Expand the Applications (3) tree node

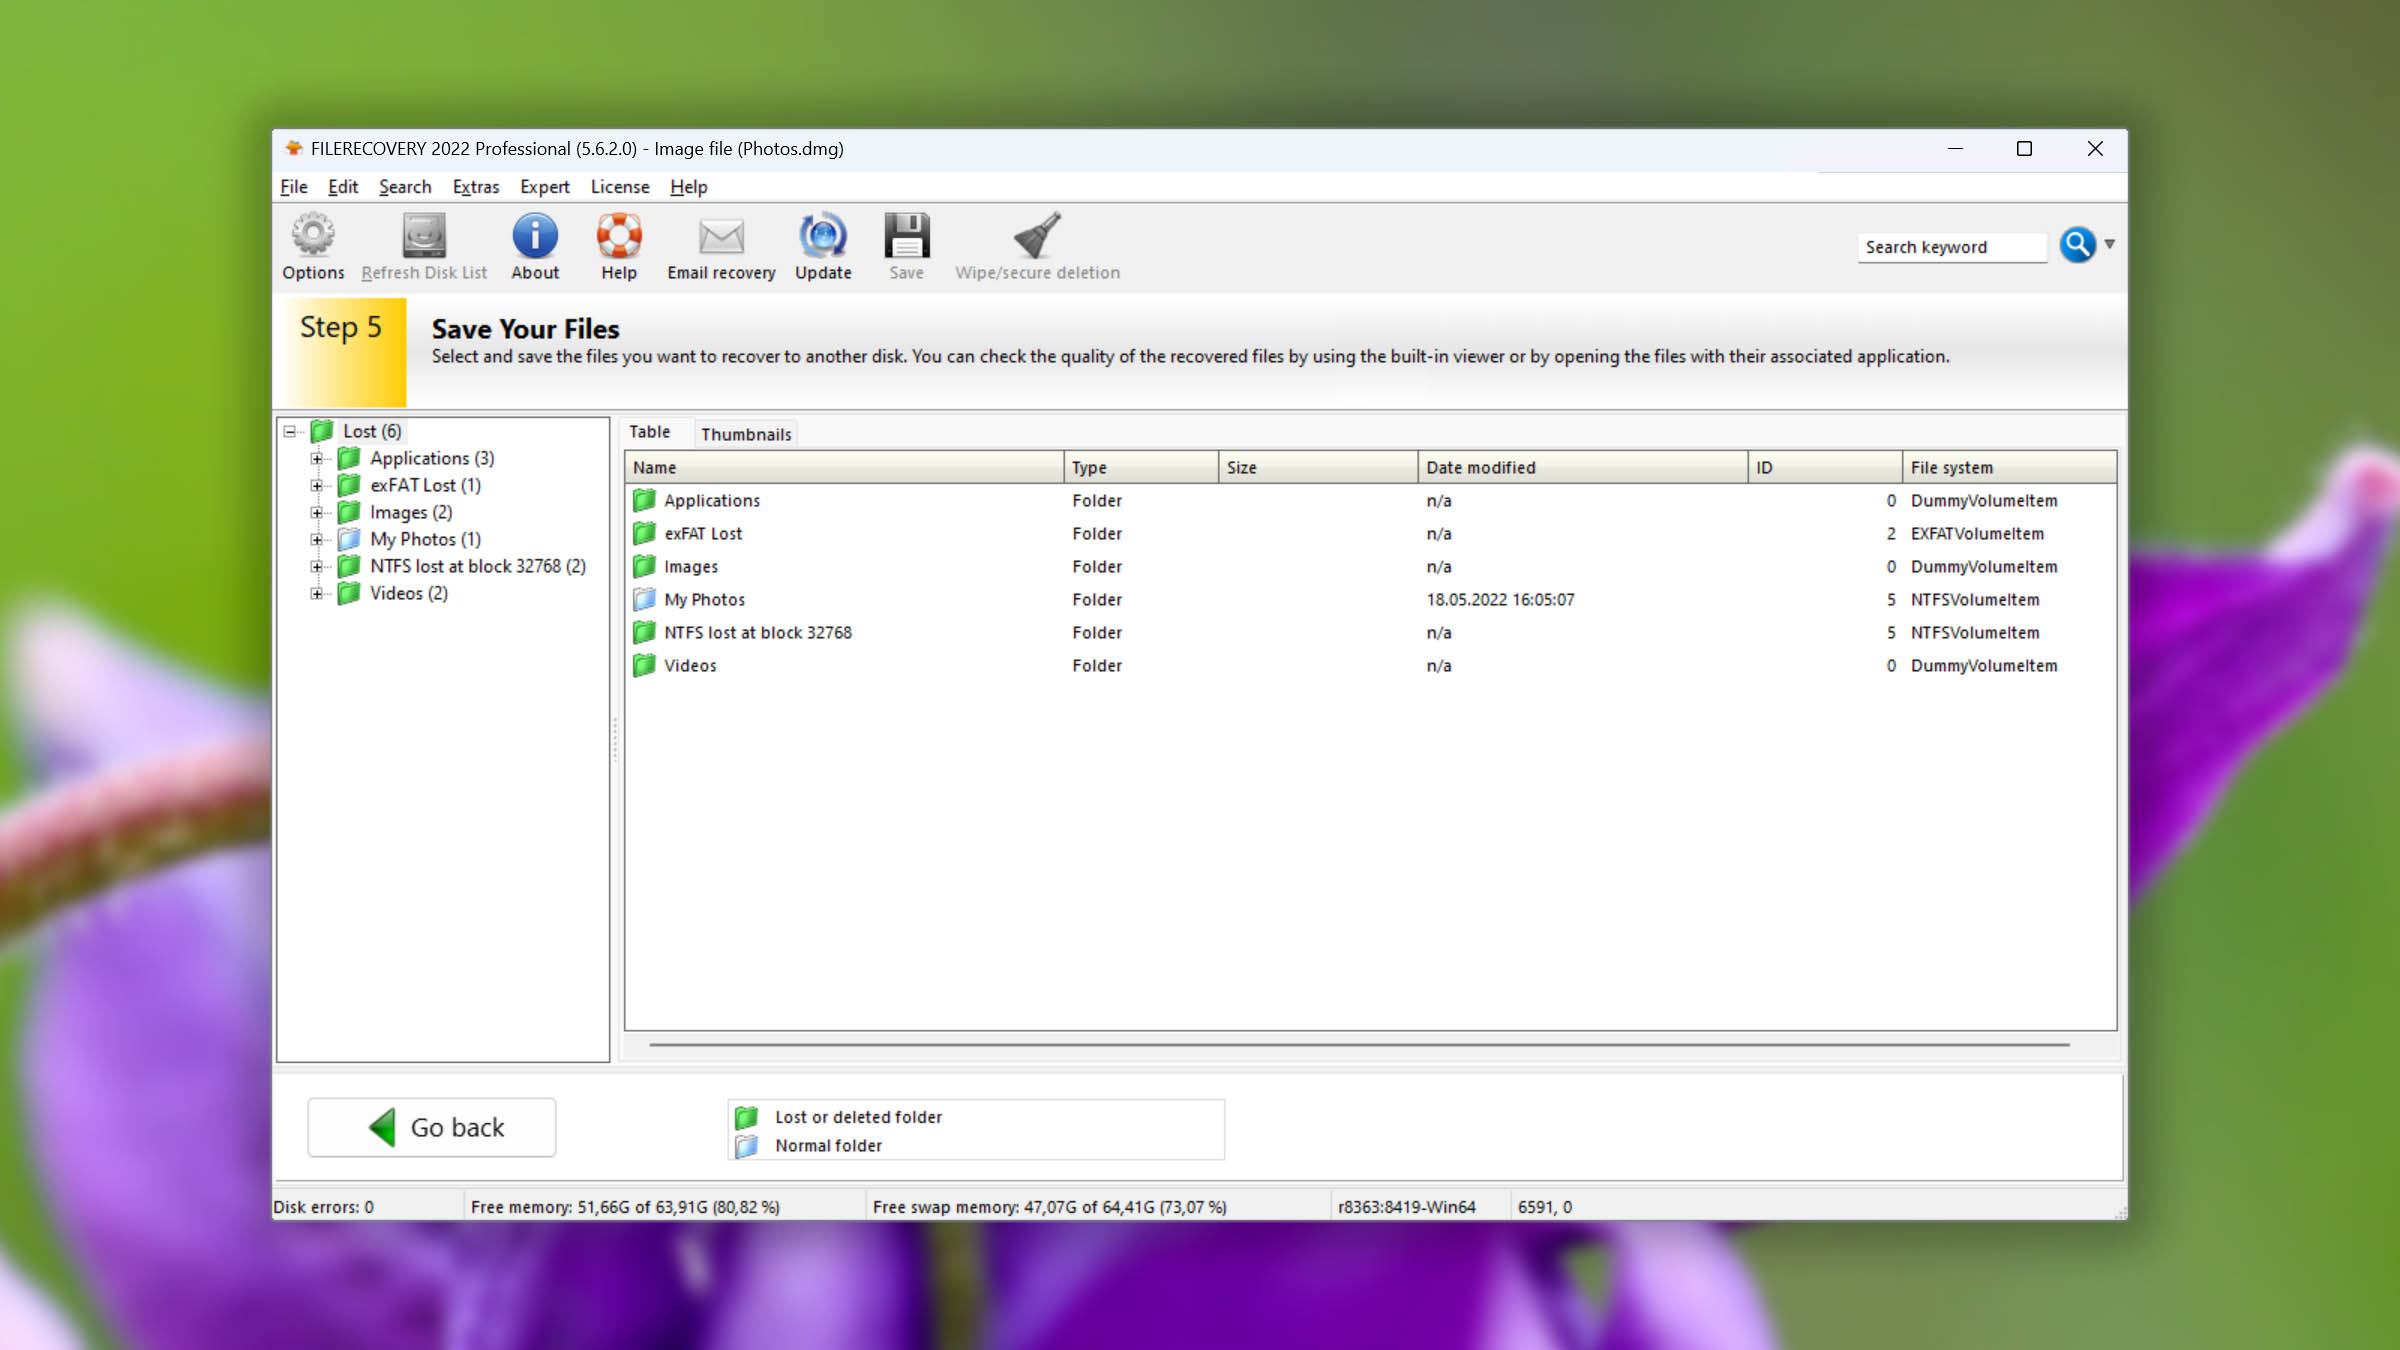(317, 459)
